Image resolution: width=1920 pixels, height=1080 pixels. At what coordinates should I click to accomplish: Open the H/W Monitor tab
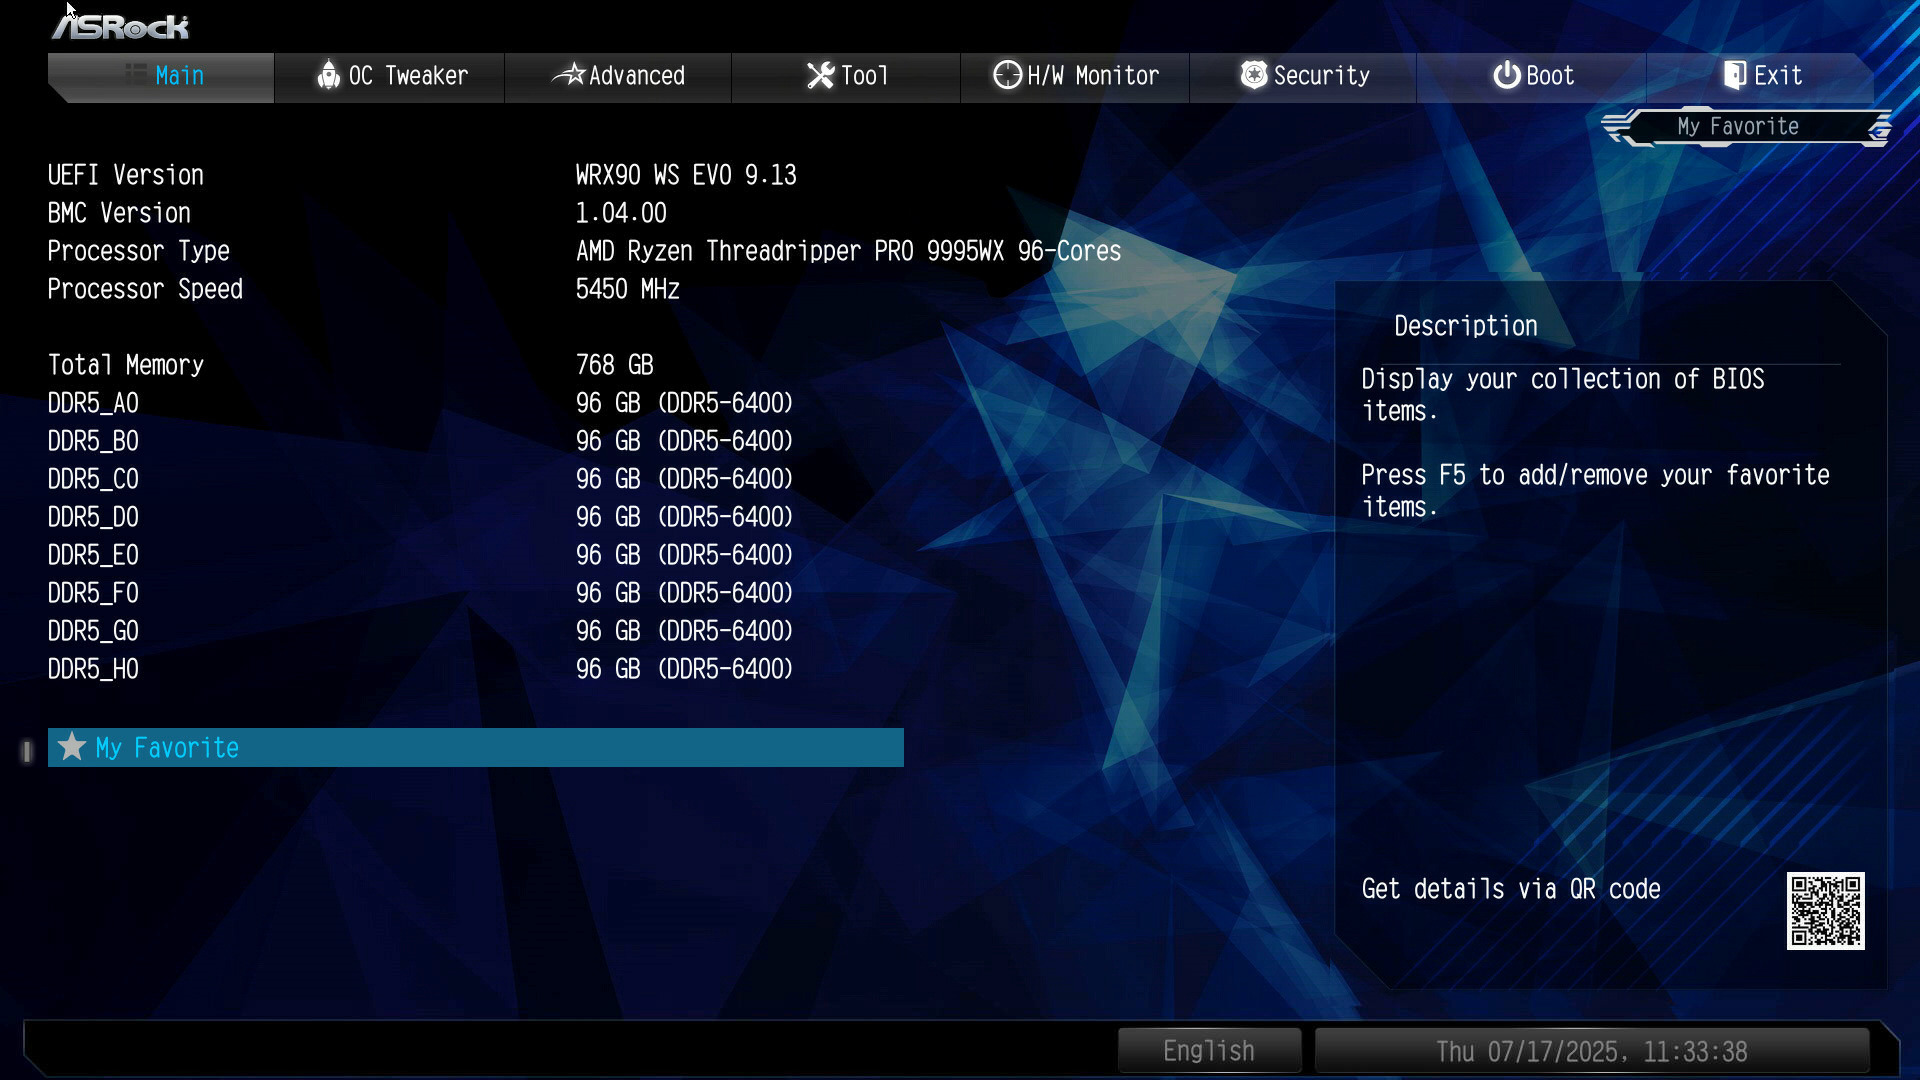[1075, 77]
